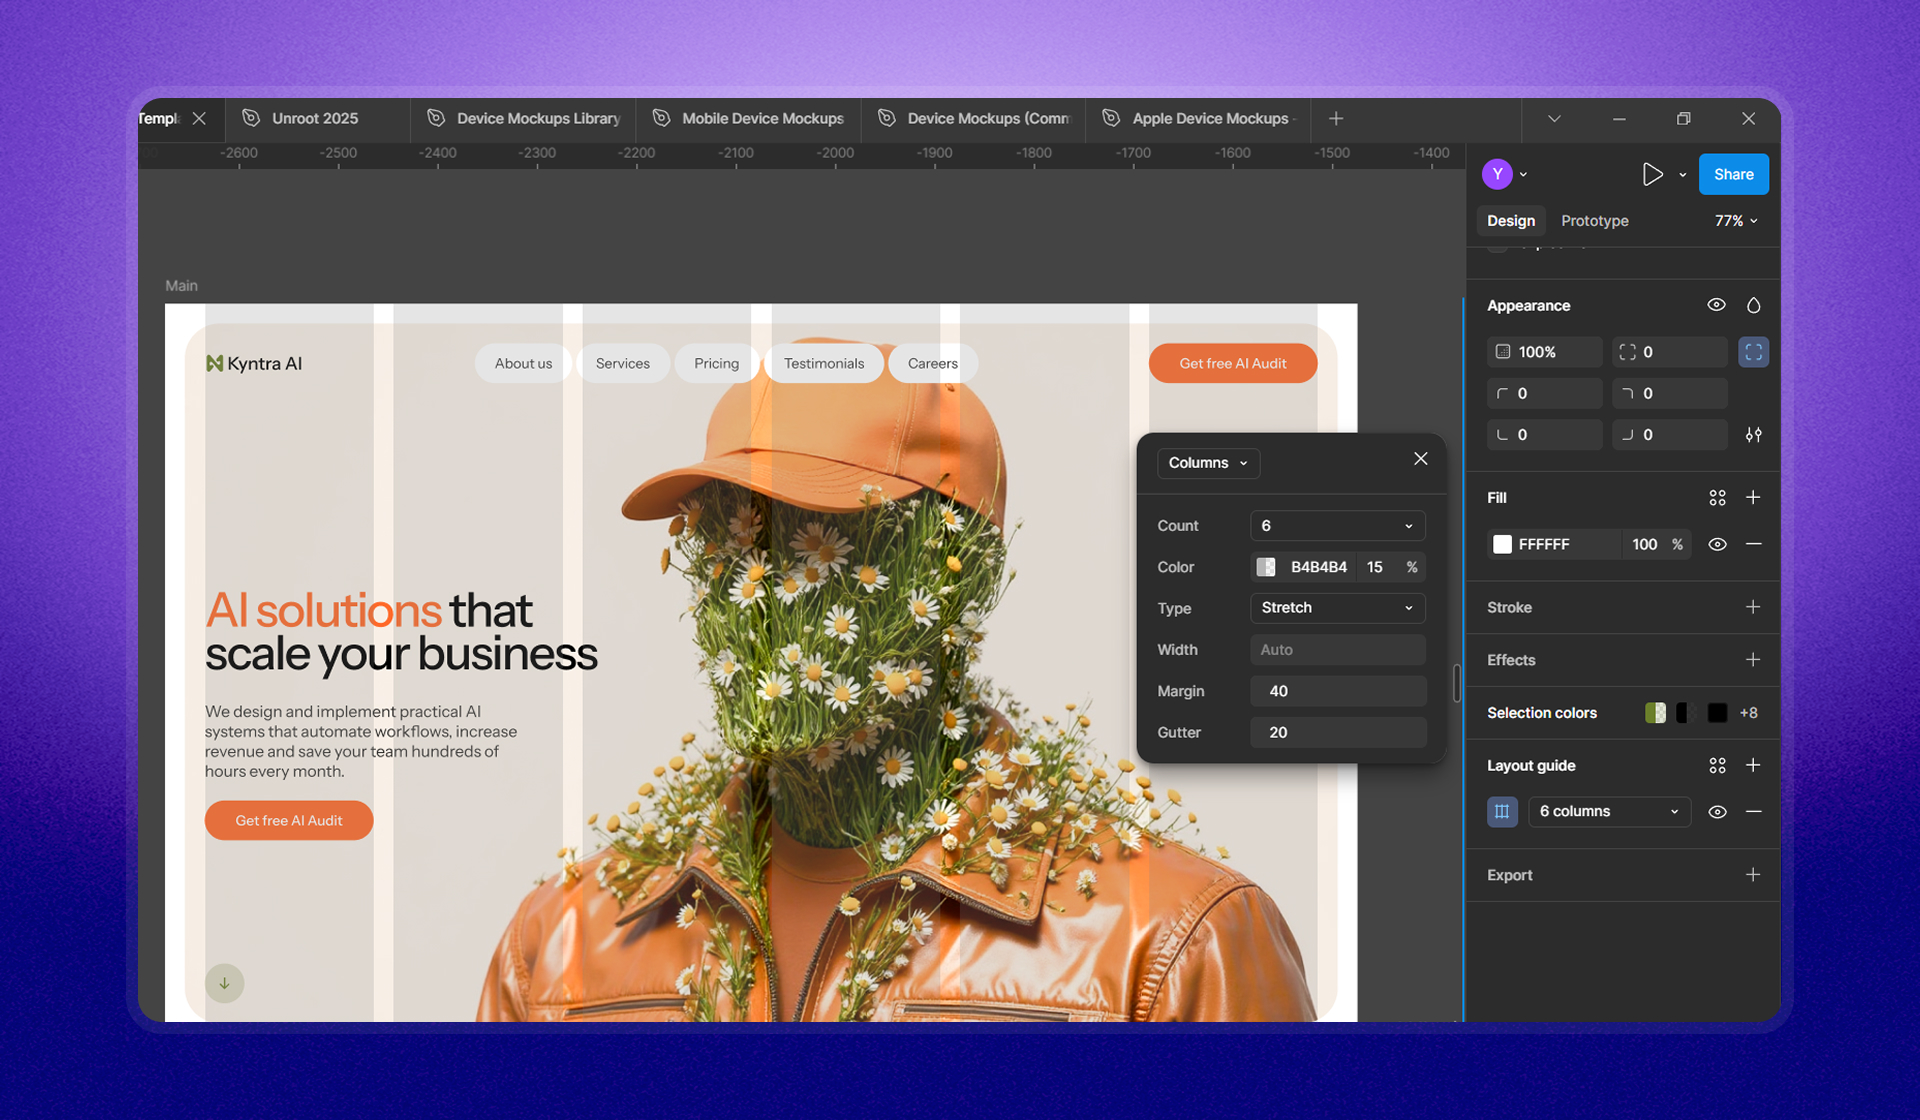Toggle 6 columns layout guide visibility
Screen dimensions: 1920x1120
[x=1717, y=812]
